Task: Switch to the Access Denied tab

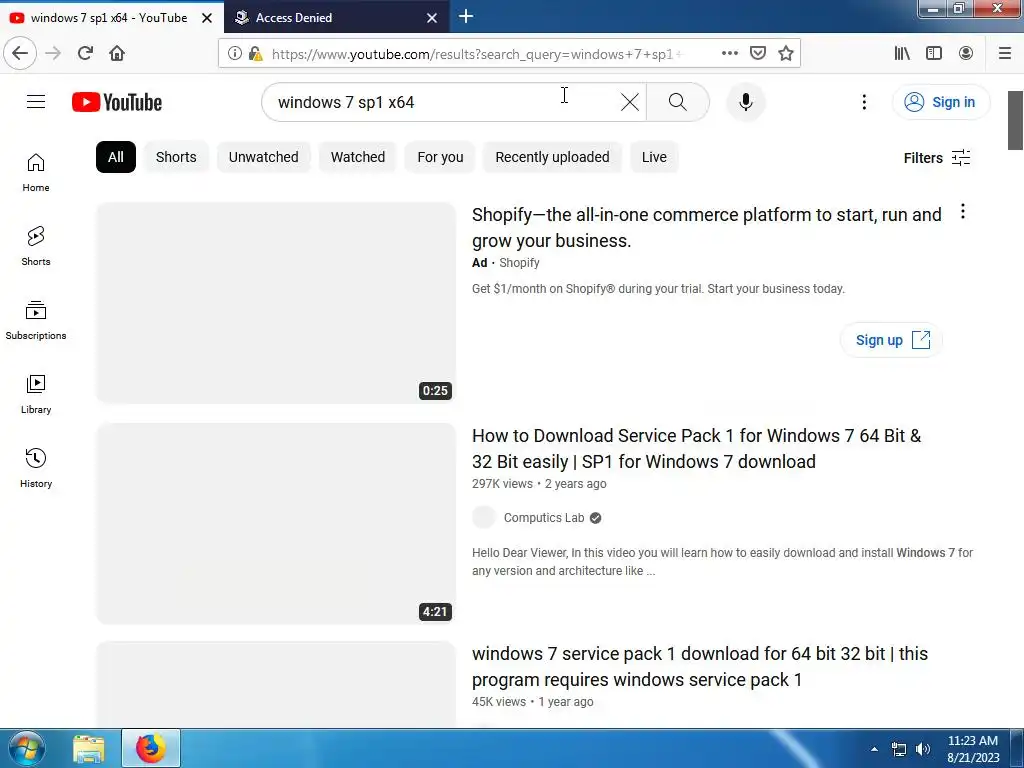Action: click(327, 18)
